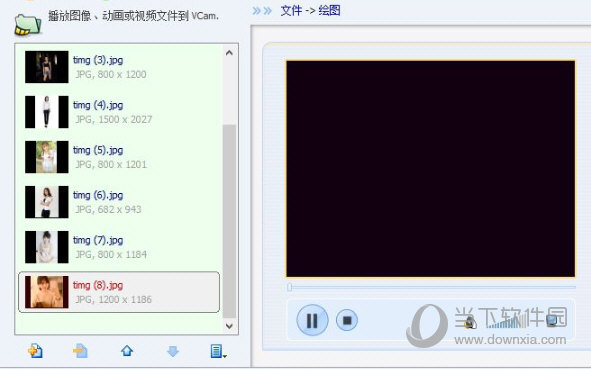Click file name timg (7).jpg

click(x=98, y=240)
